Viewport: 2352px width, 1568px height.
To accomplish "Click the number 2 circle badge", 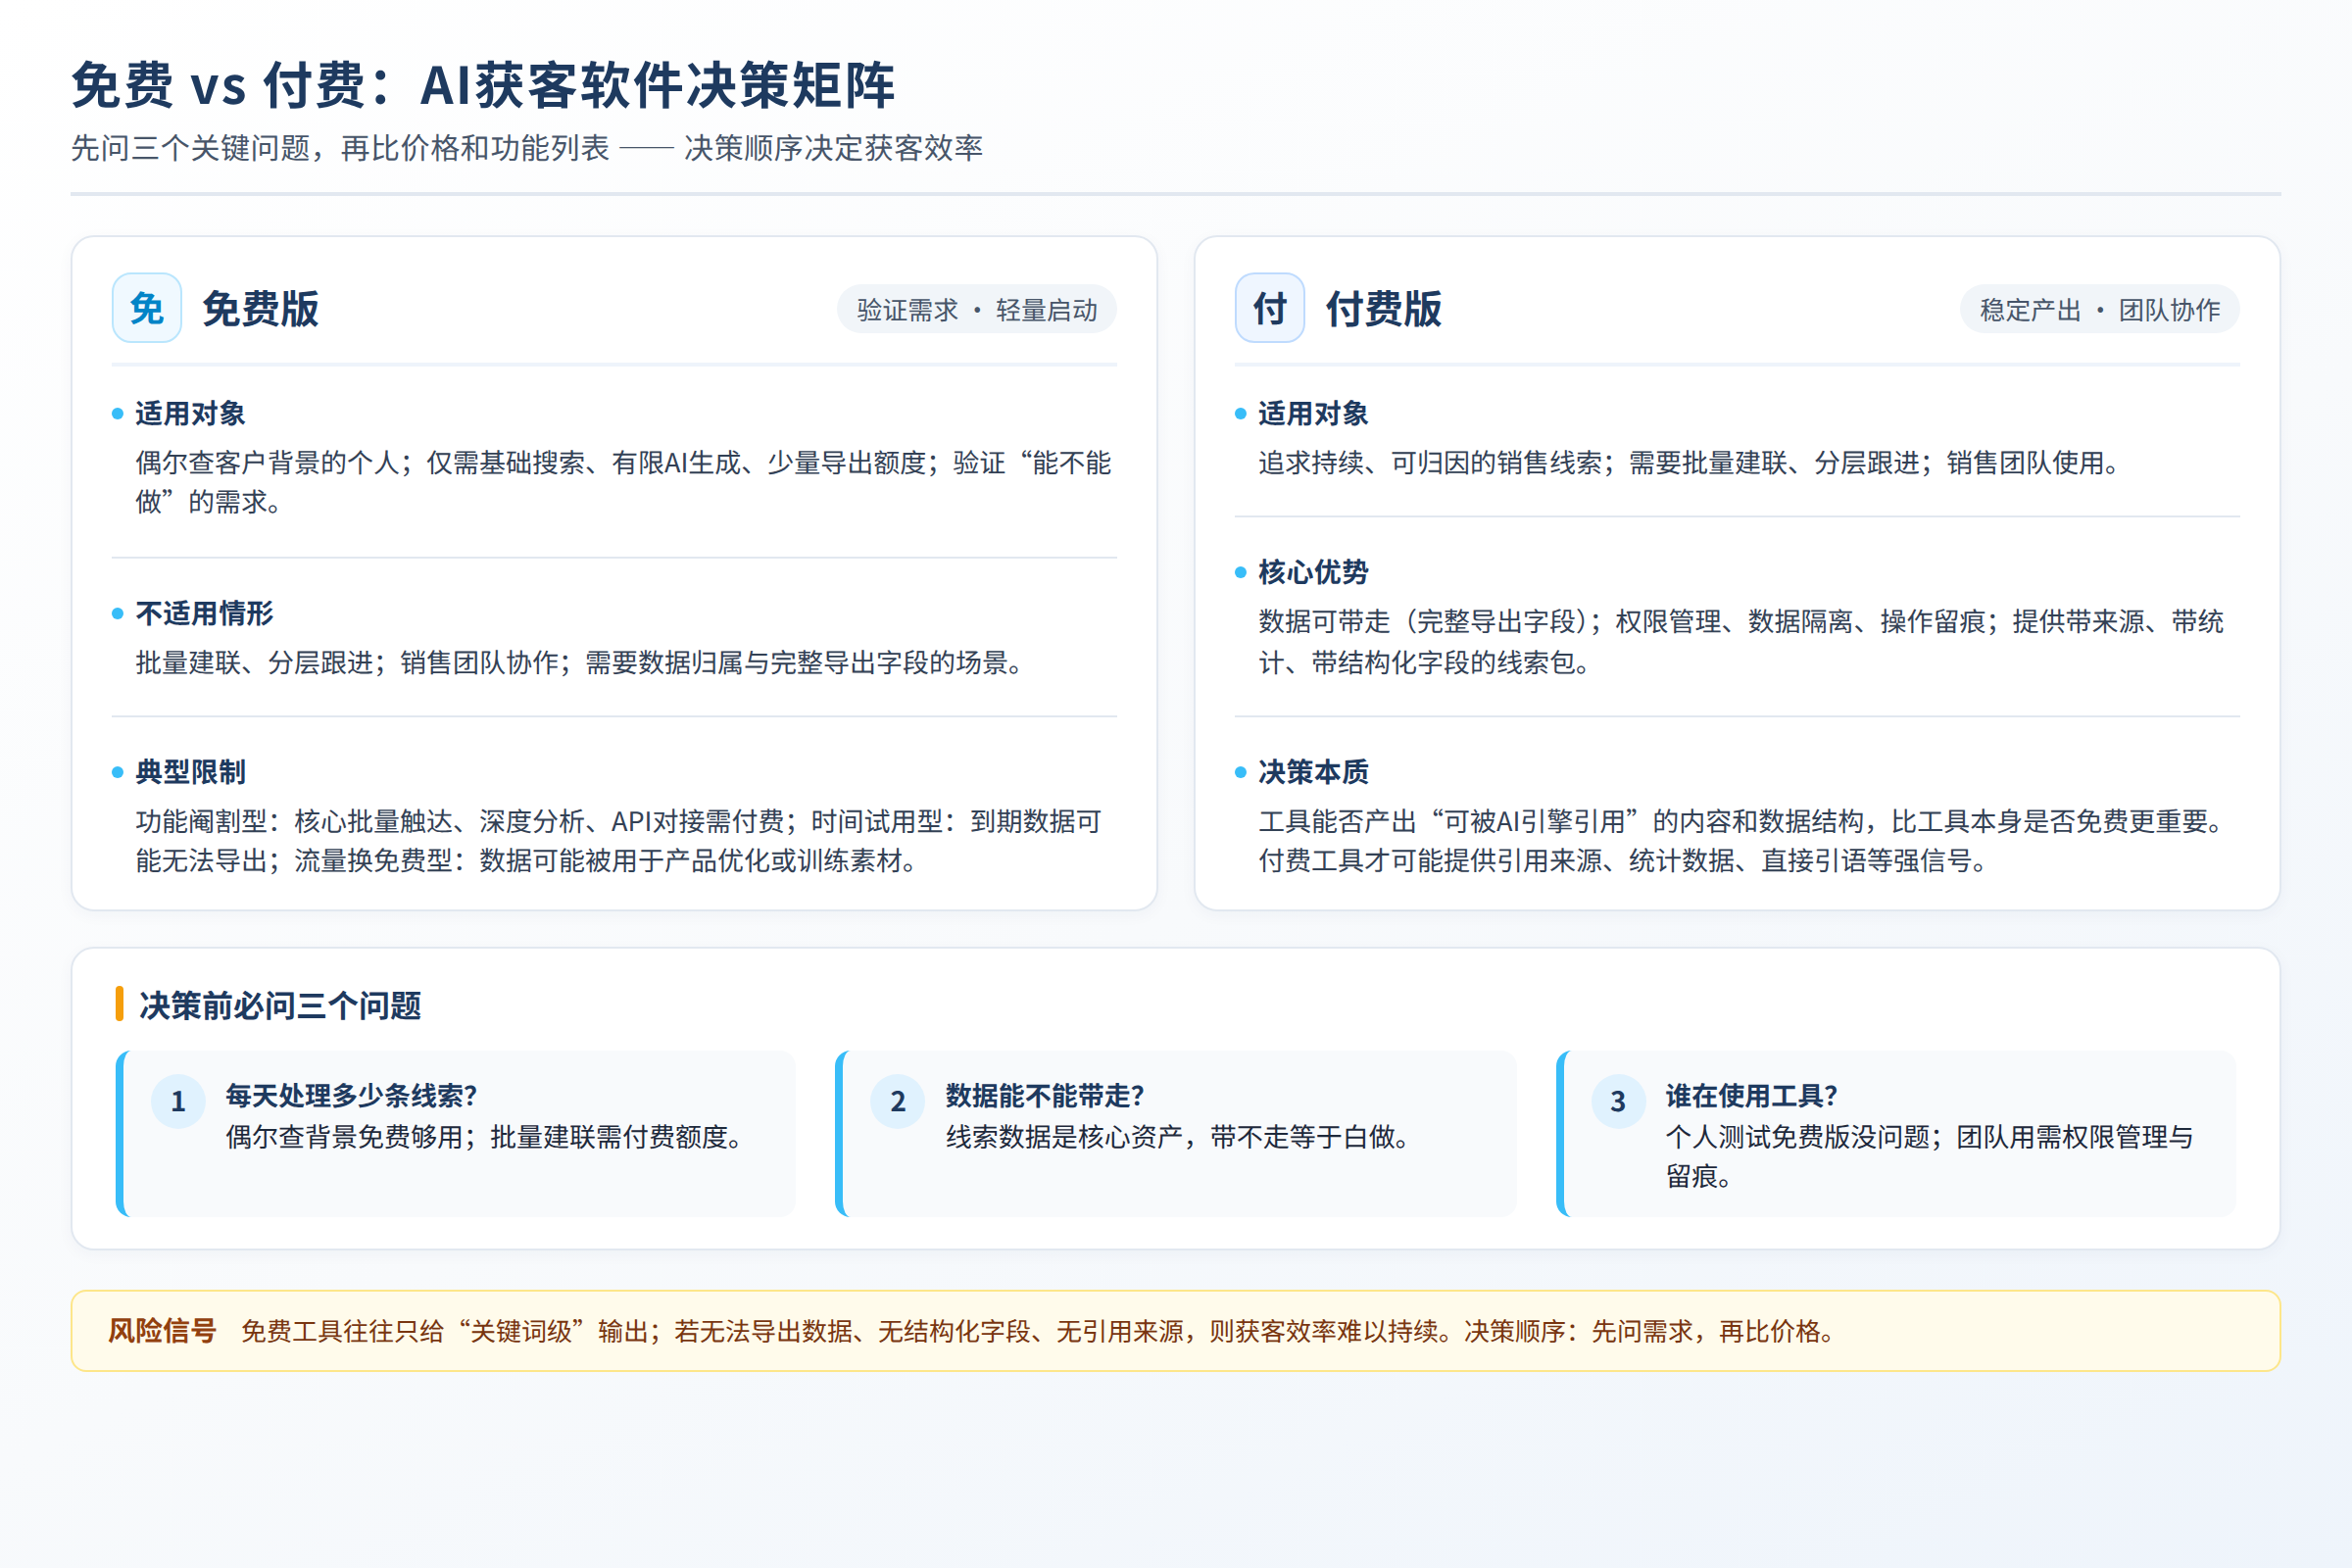I will click(x=898, y=1101).
